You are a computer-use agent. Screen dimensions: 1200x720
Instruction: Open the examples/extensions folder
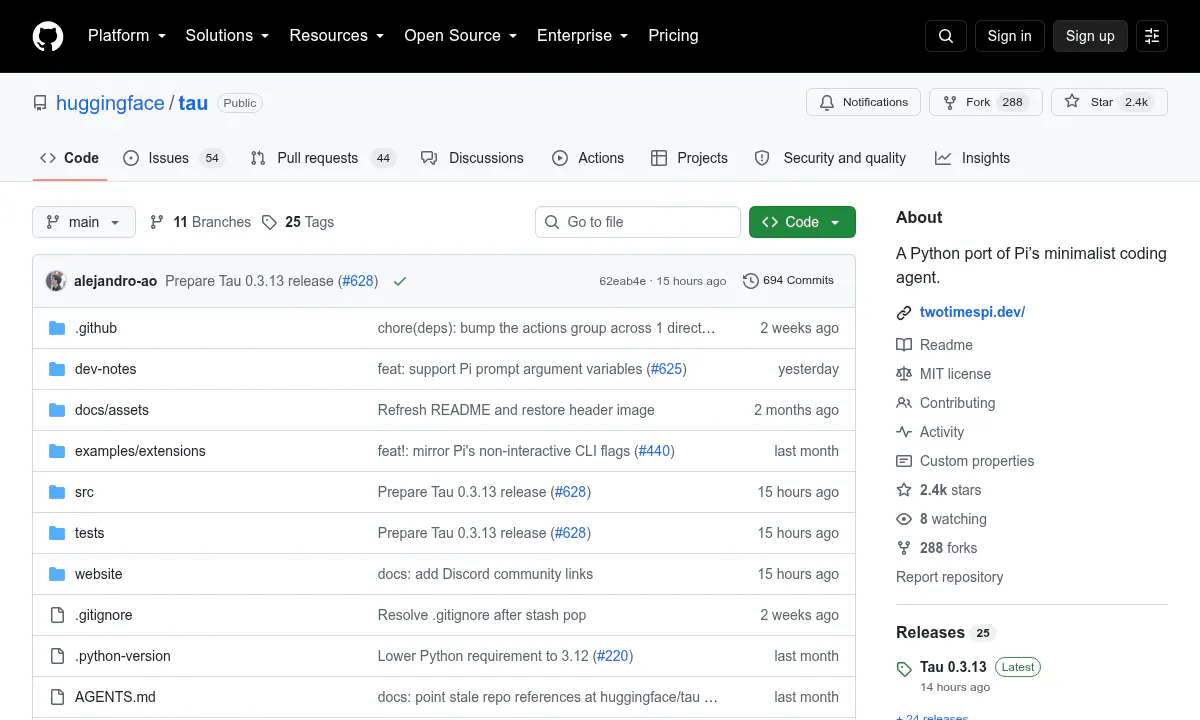coord(140,451)
